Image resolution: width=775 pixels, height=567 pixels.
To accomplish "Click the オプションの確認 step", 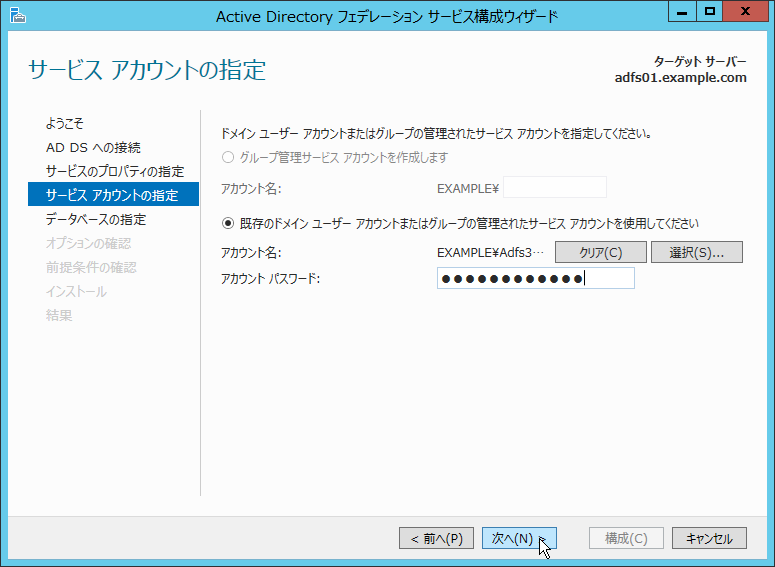I will click(x=88, y=243).
